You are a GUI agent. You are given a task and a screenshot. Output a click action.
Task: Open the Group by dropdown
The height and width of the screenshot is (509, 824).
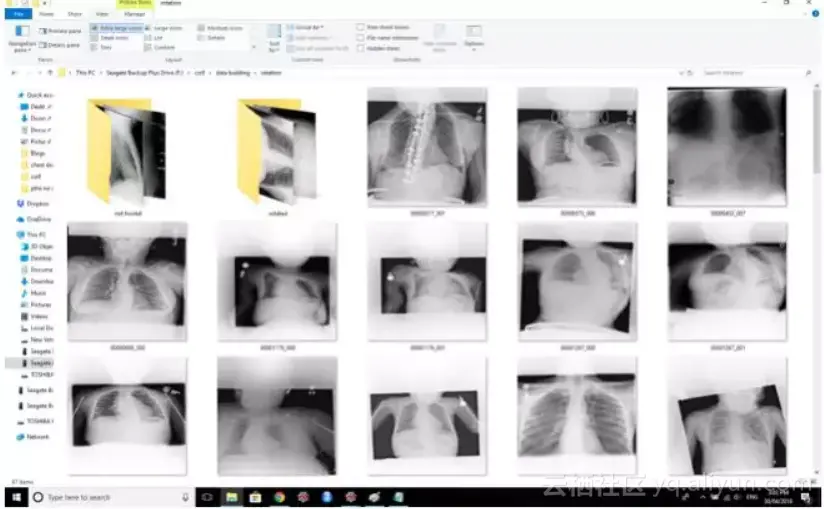pyautogui.click(x=306, y=27)
